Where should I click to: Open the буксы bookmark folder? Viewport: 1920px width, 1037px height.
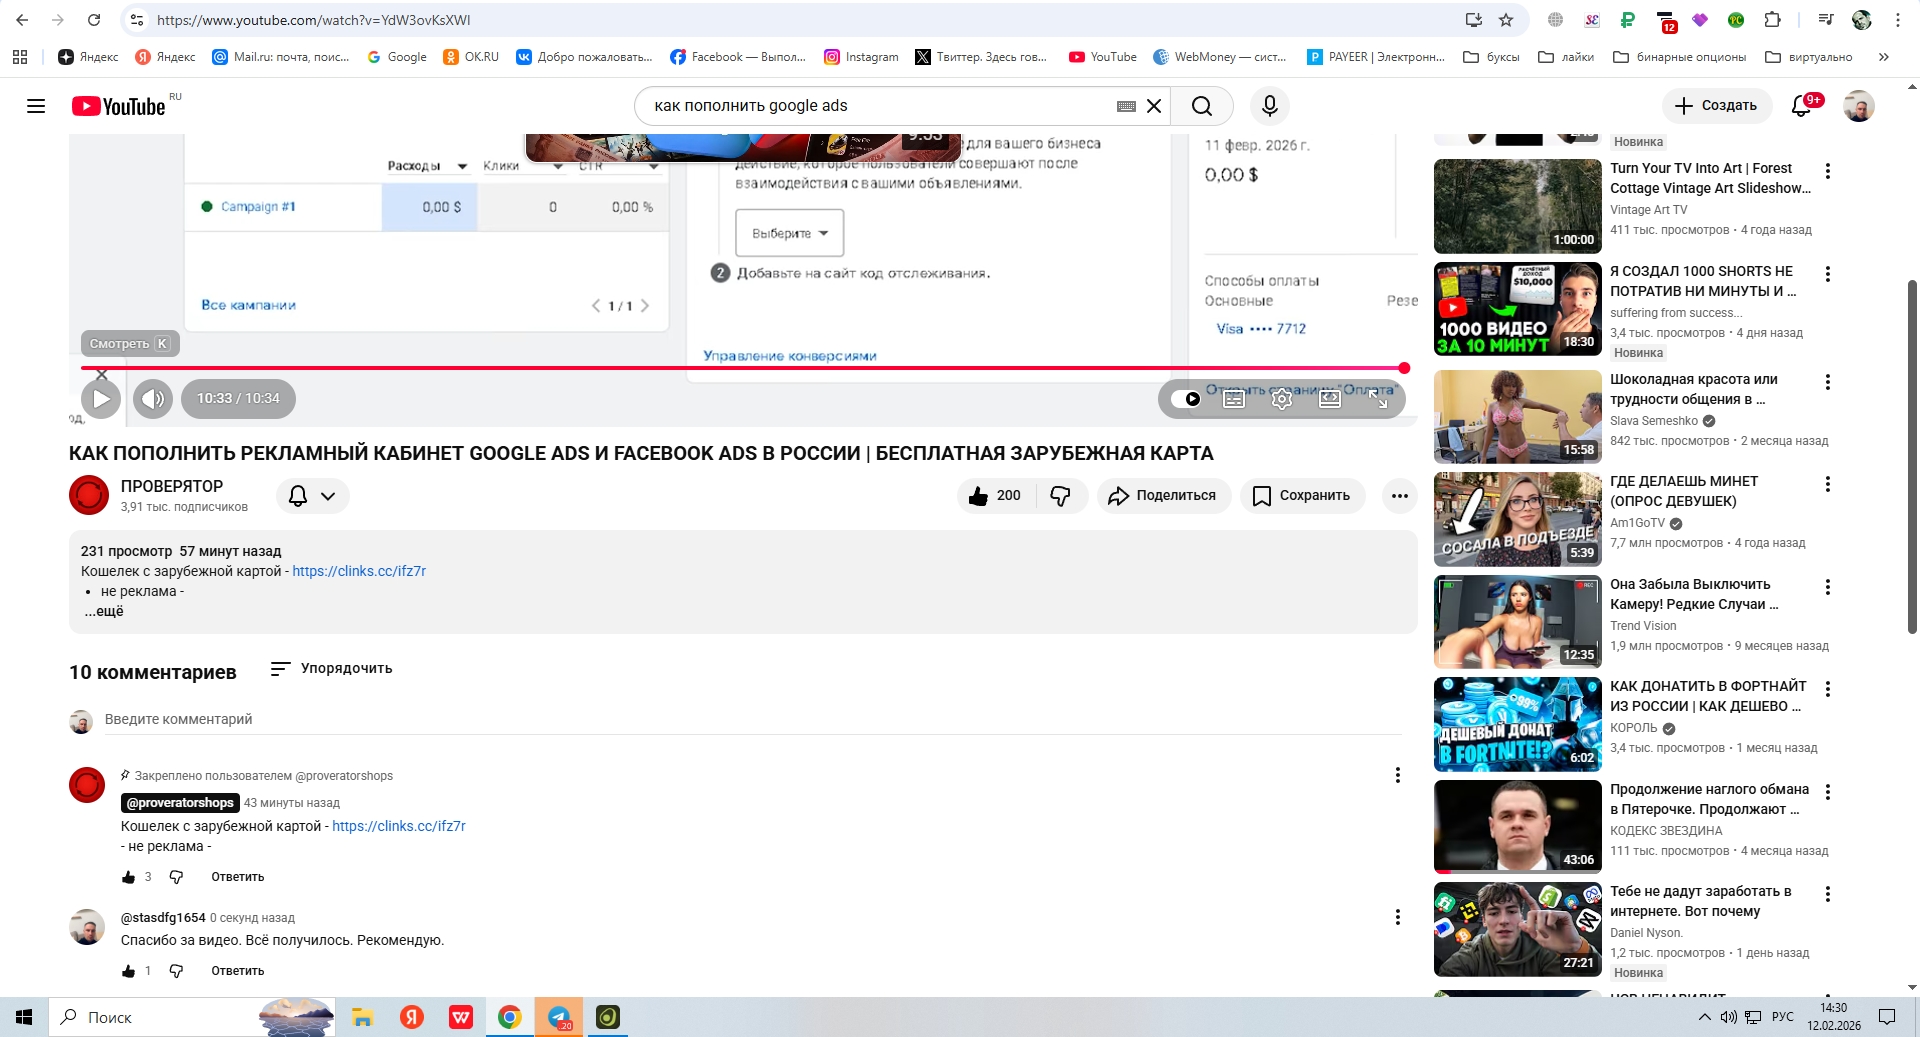(1491, 57)
